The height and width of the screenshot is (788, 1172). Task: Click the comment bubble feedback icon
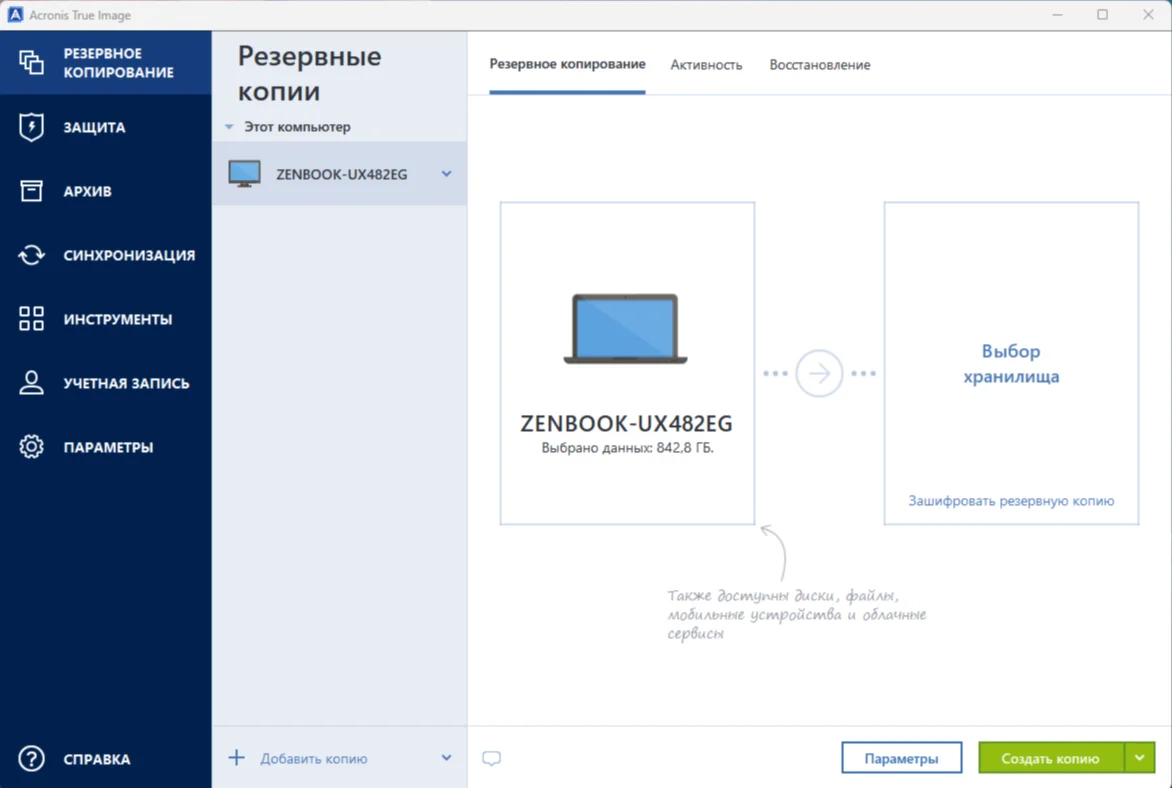(x=491, y=759)
